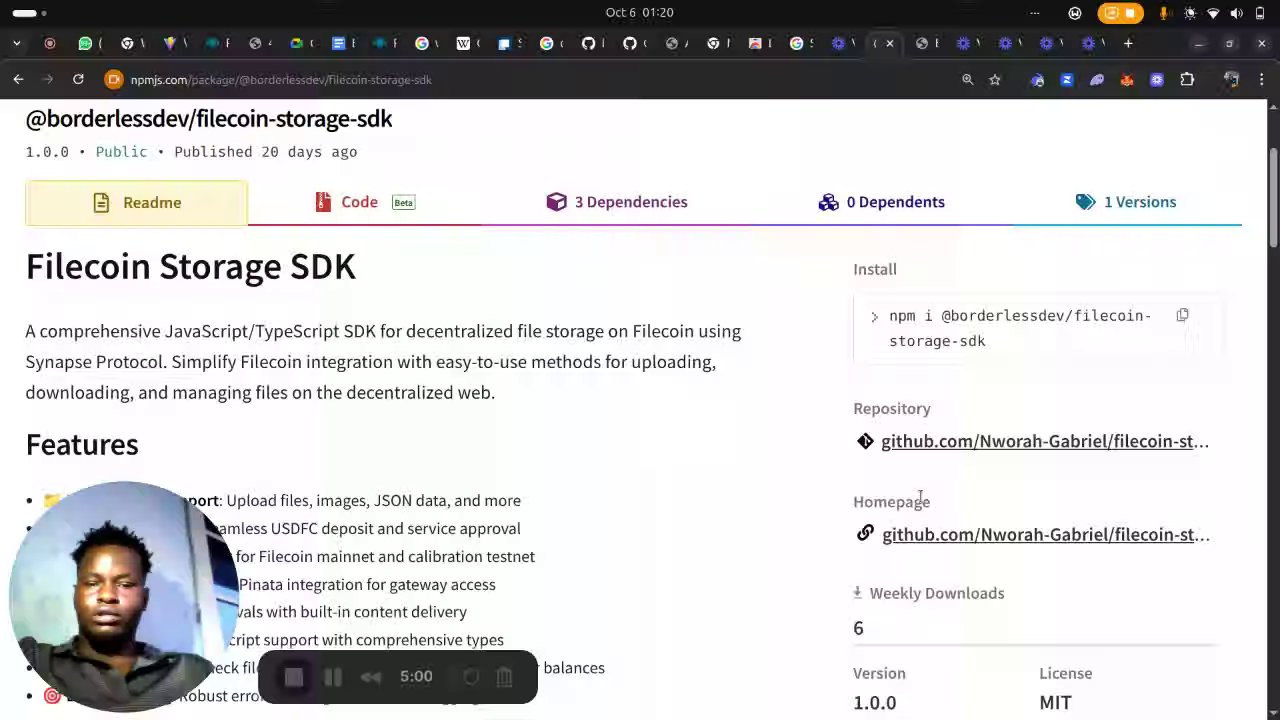This screenshot has height=720, width=1280.
Task: Open a new browser tab
Action: pos(1128,43)
